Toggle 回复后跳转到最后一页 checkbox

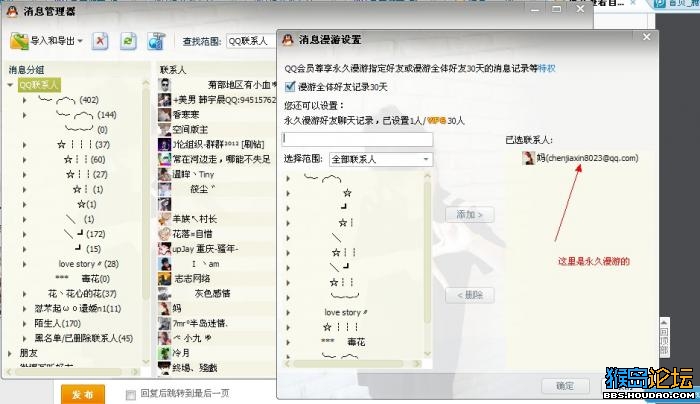point(130,395)
